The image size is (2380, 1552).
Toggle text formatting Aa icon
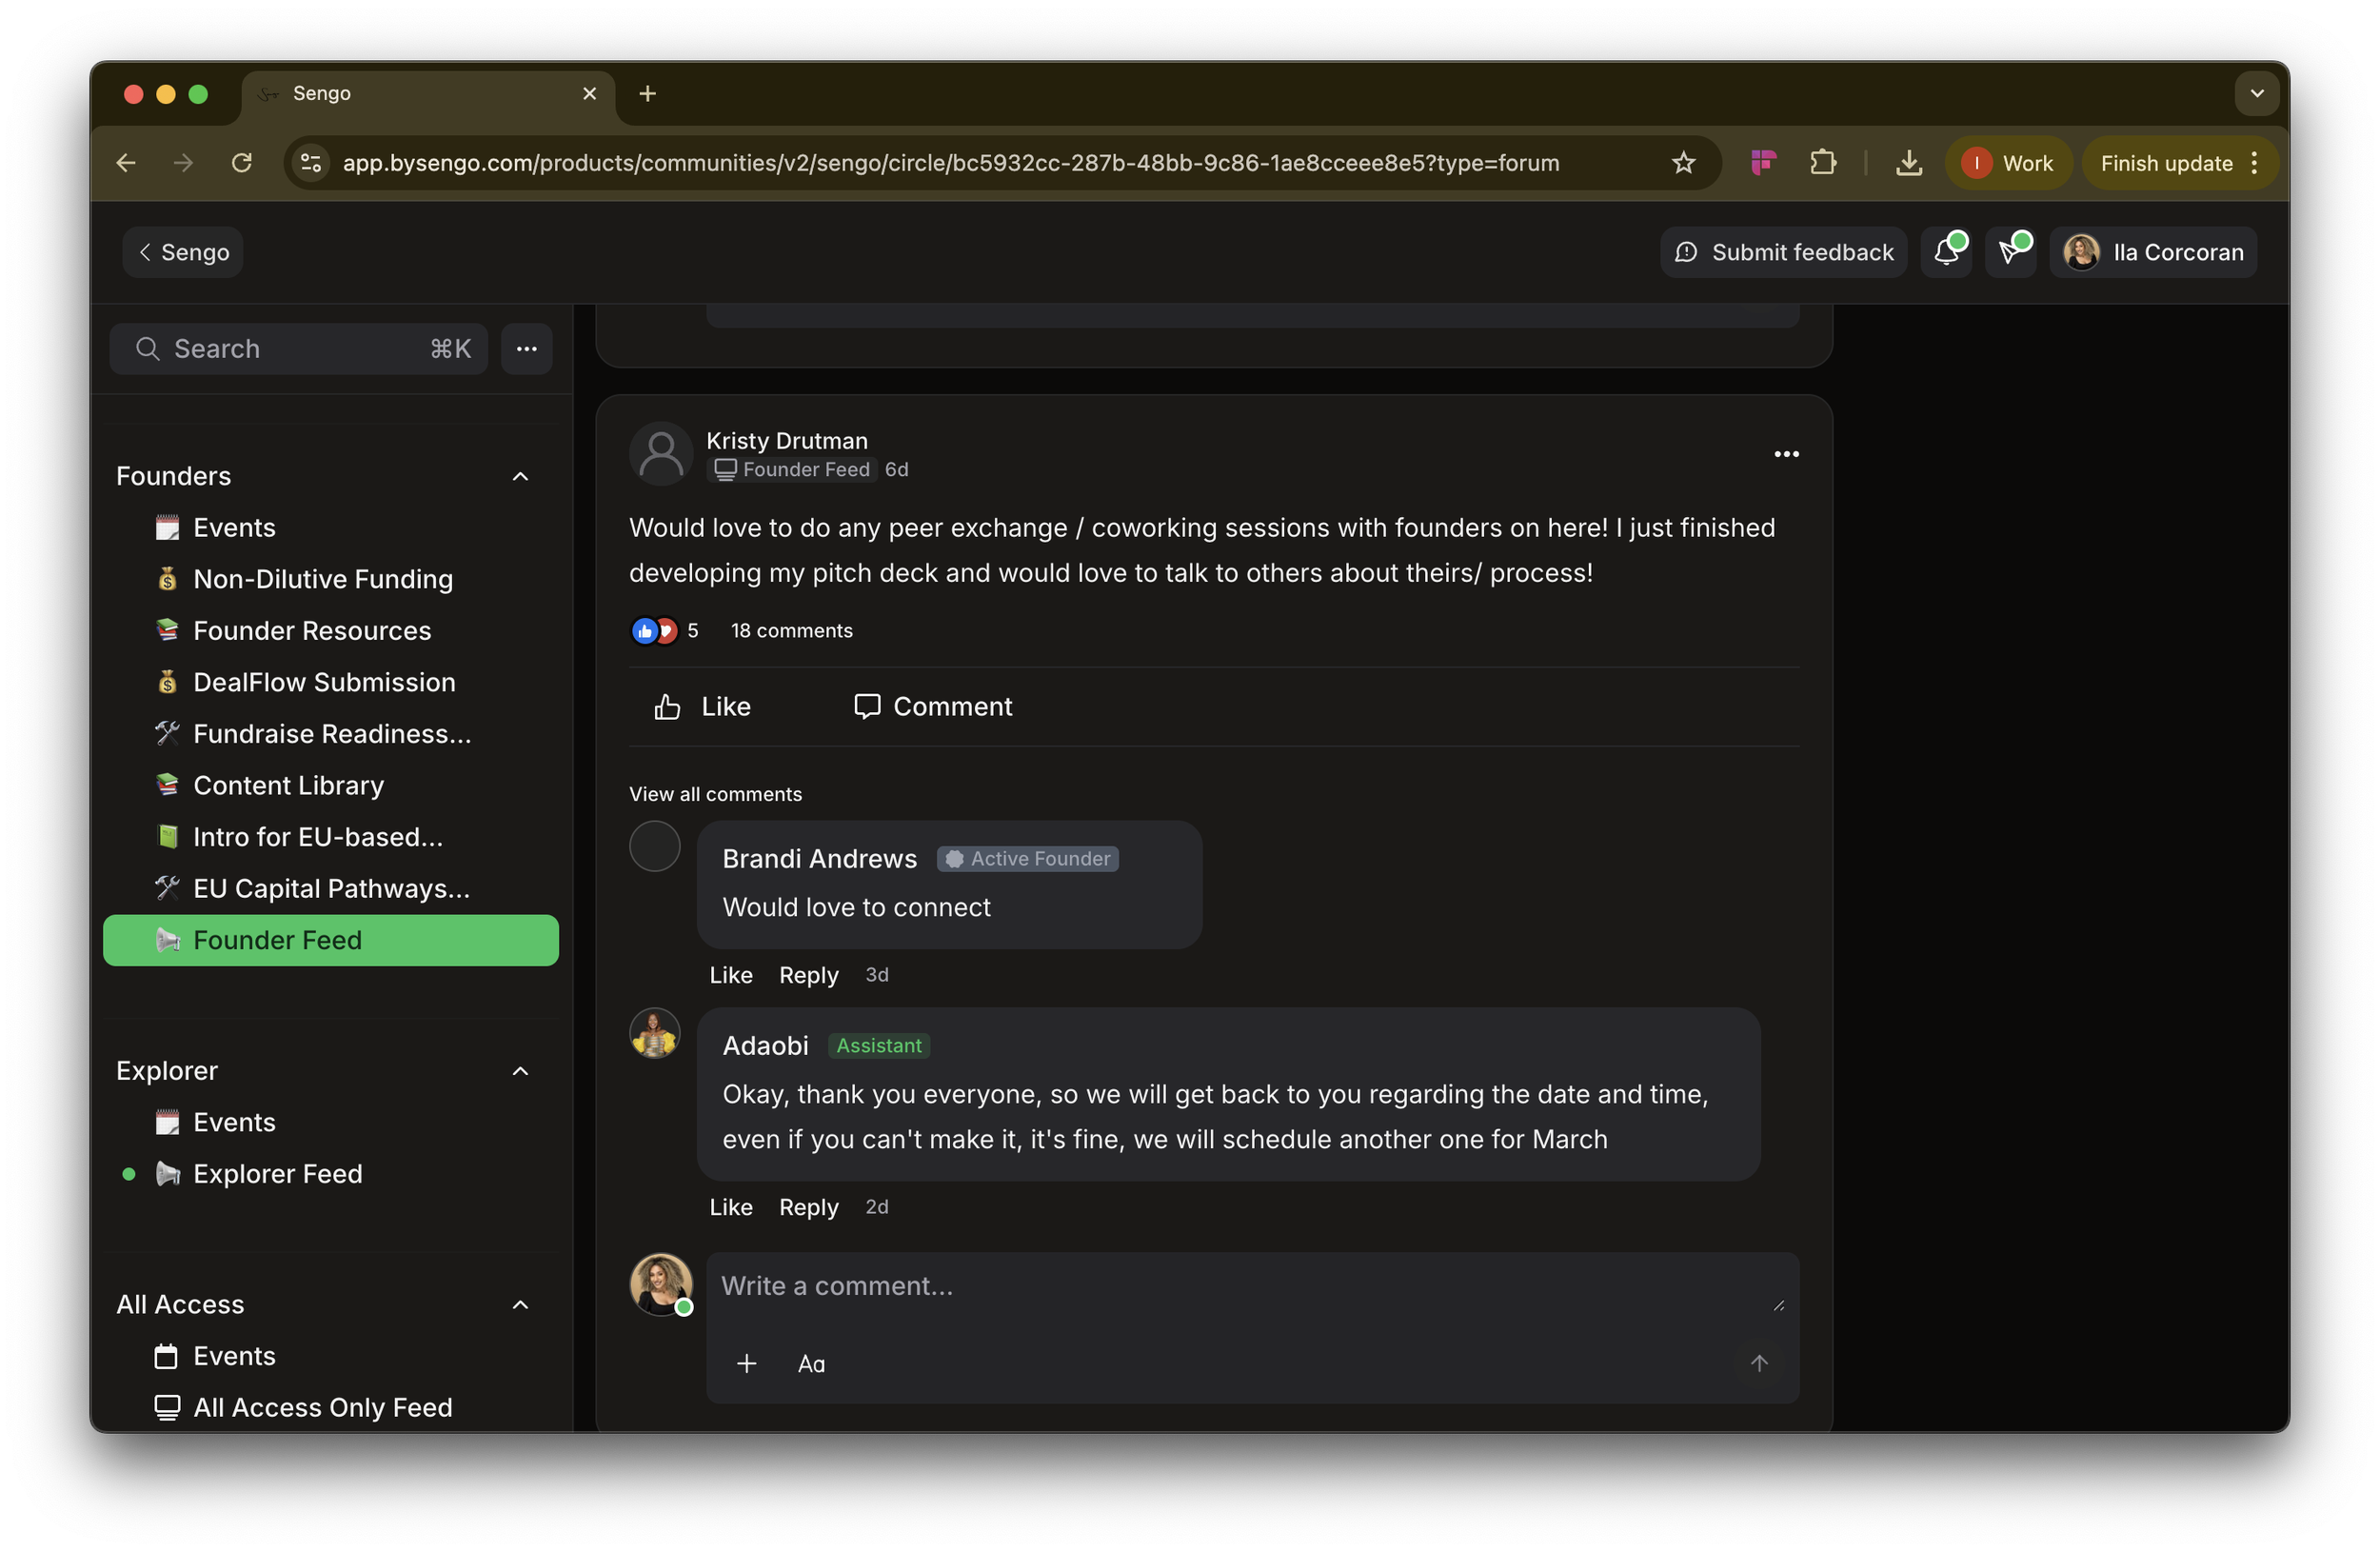[x=811, y=1364]
